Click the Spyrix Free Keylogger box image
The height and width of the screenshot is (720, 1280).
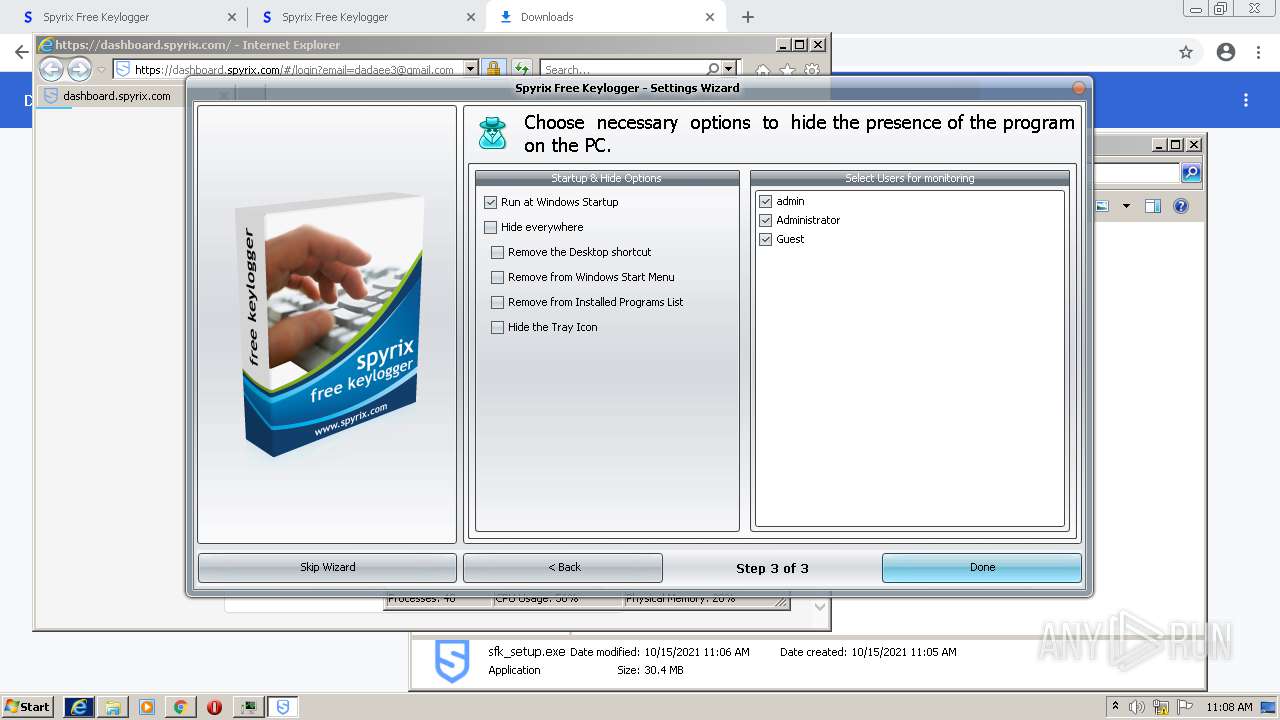coord(330,325)
